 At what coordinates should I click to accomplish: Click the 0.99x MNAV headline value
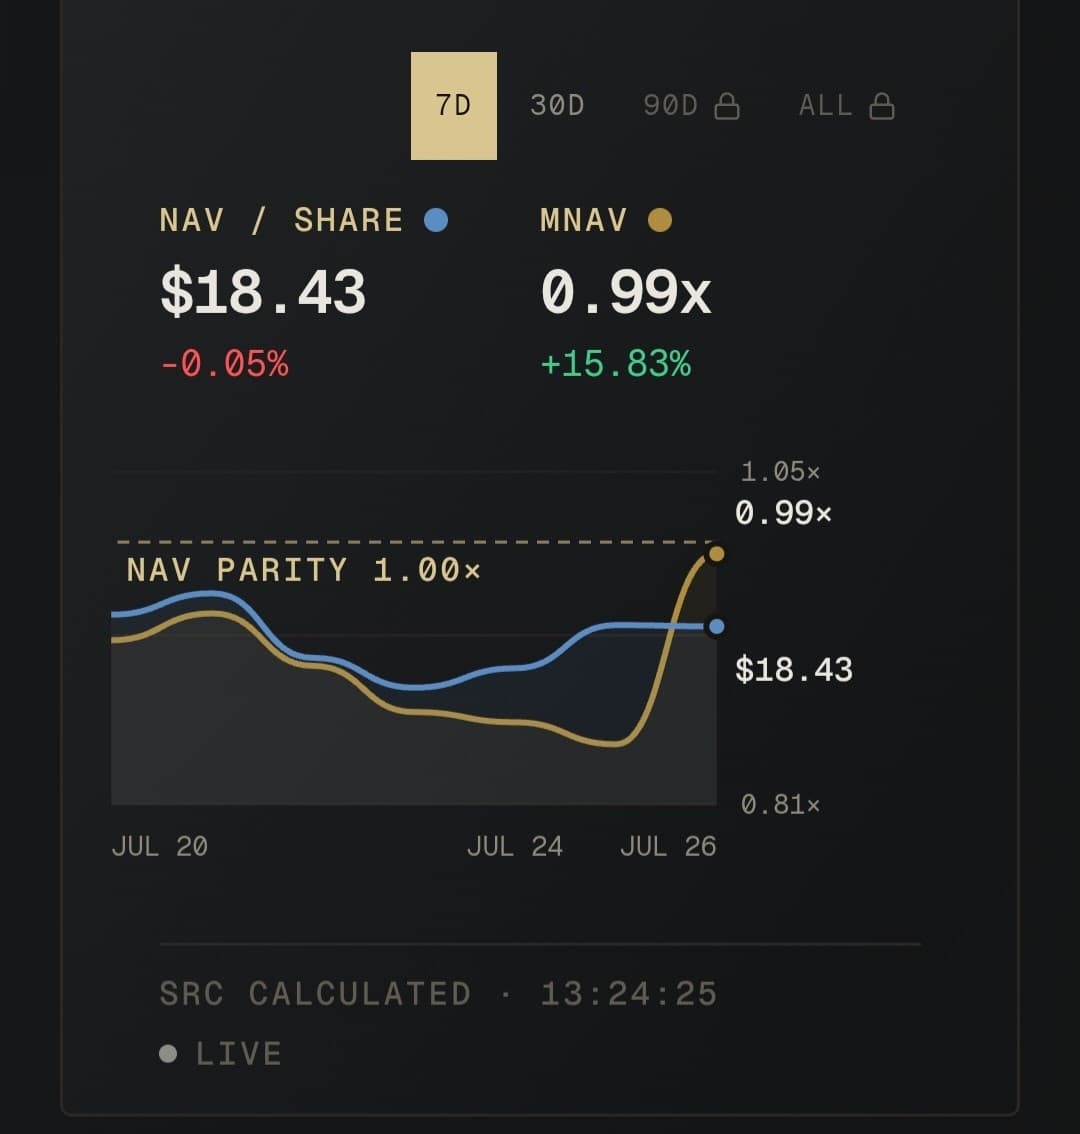point(626,292)
